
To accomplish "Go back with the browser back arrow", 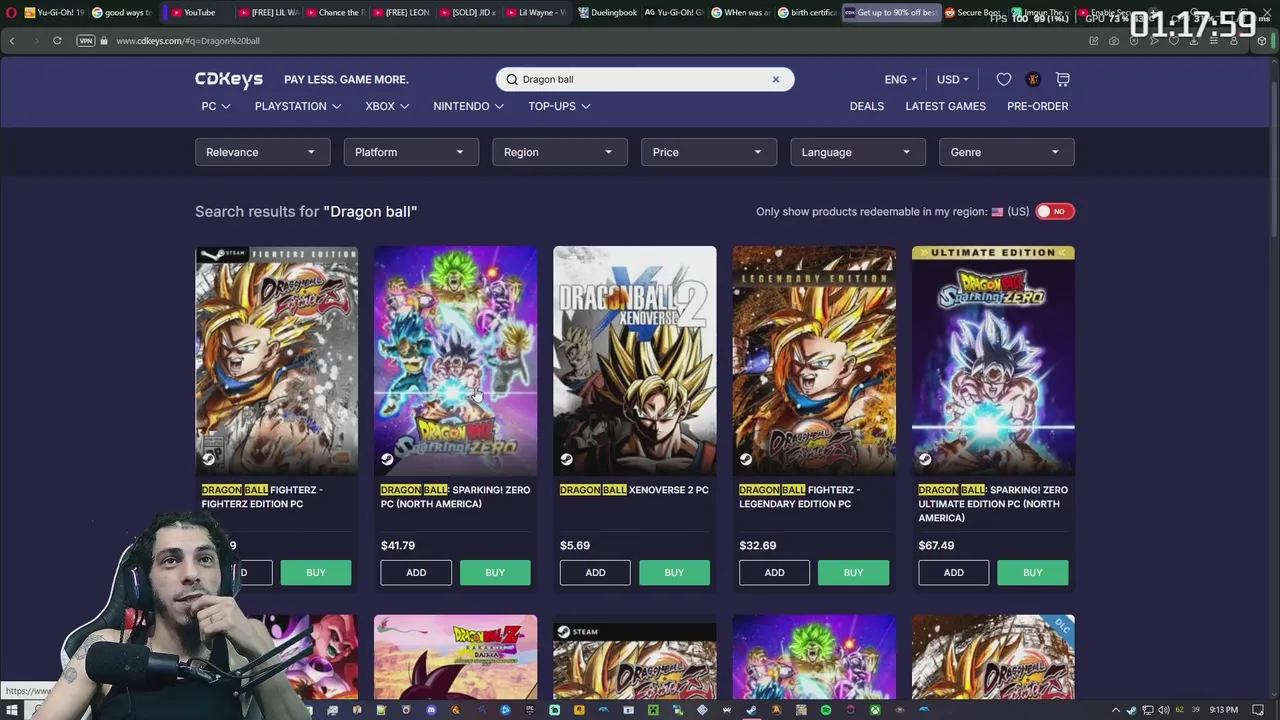I will click(x=12, y=41).
